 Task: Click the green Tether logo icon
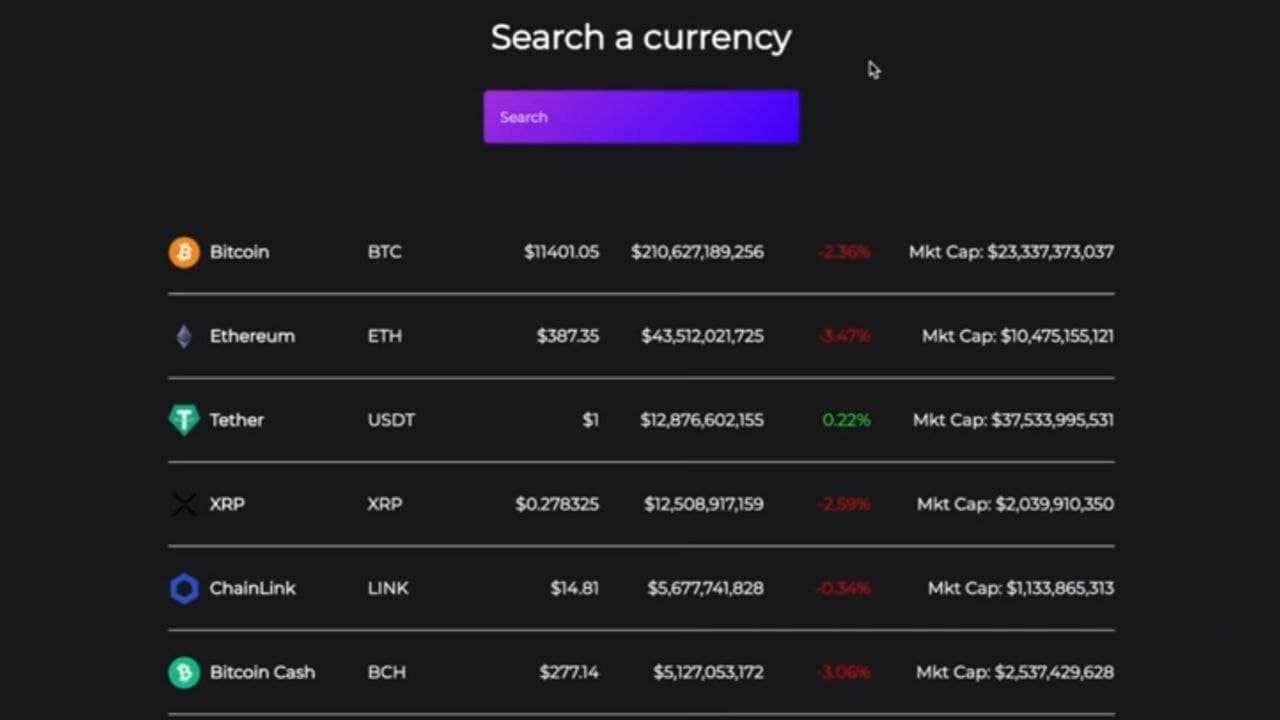184,420
